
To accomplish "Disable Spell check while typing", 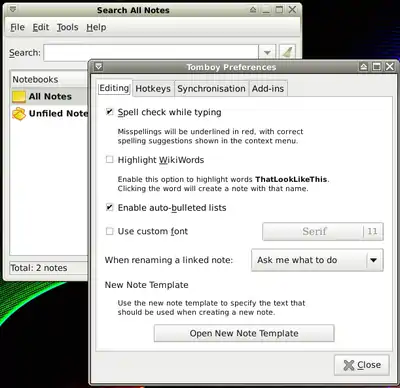I will (x=109, y=112).
